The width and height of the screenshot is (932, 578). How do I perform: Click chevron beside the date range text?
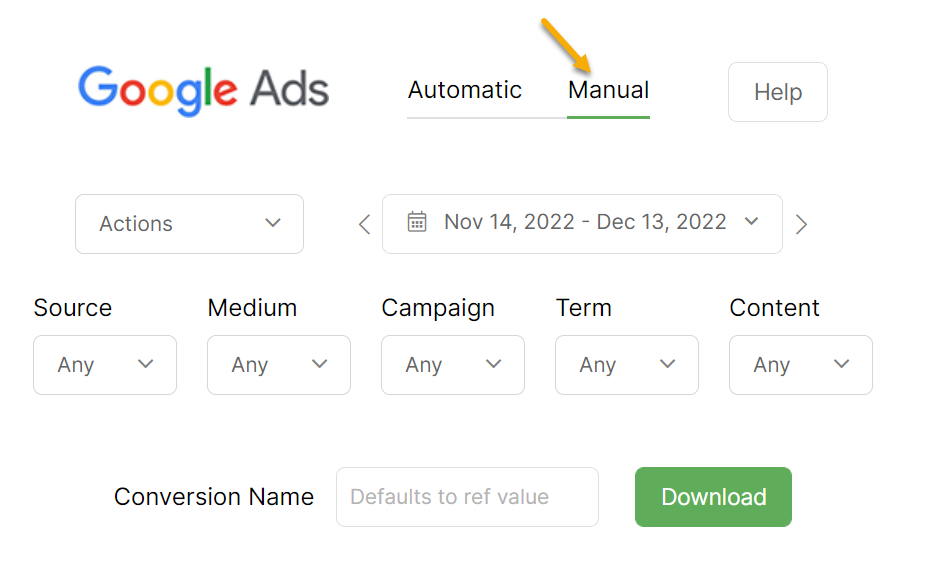click(x=752, y=222)
